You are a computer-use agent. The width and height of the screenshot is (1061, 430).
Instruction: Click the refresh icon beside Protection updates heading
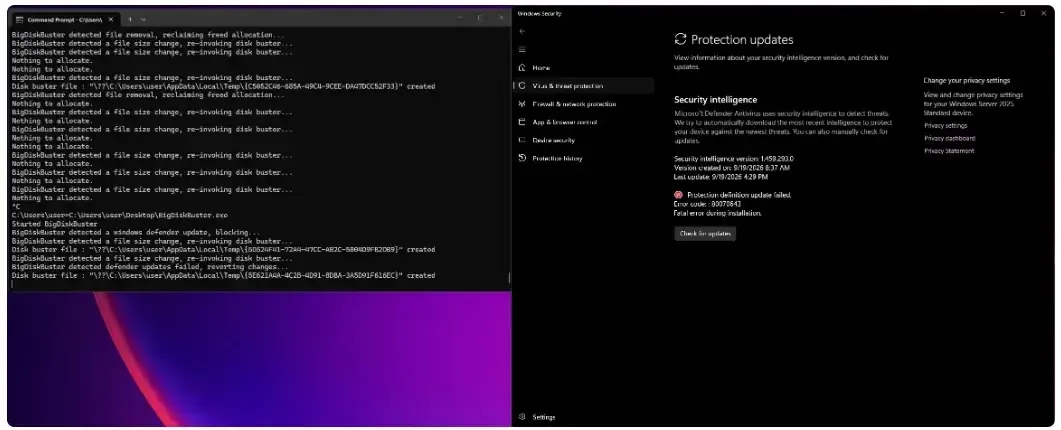pyautogui.click(x=680, y=39)
